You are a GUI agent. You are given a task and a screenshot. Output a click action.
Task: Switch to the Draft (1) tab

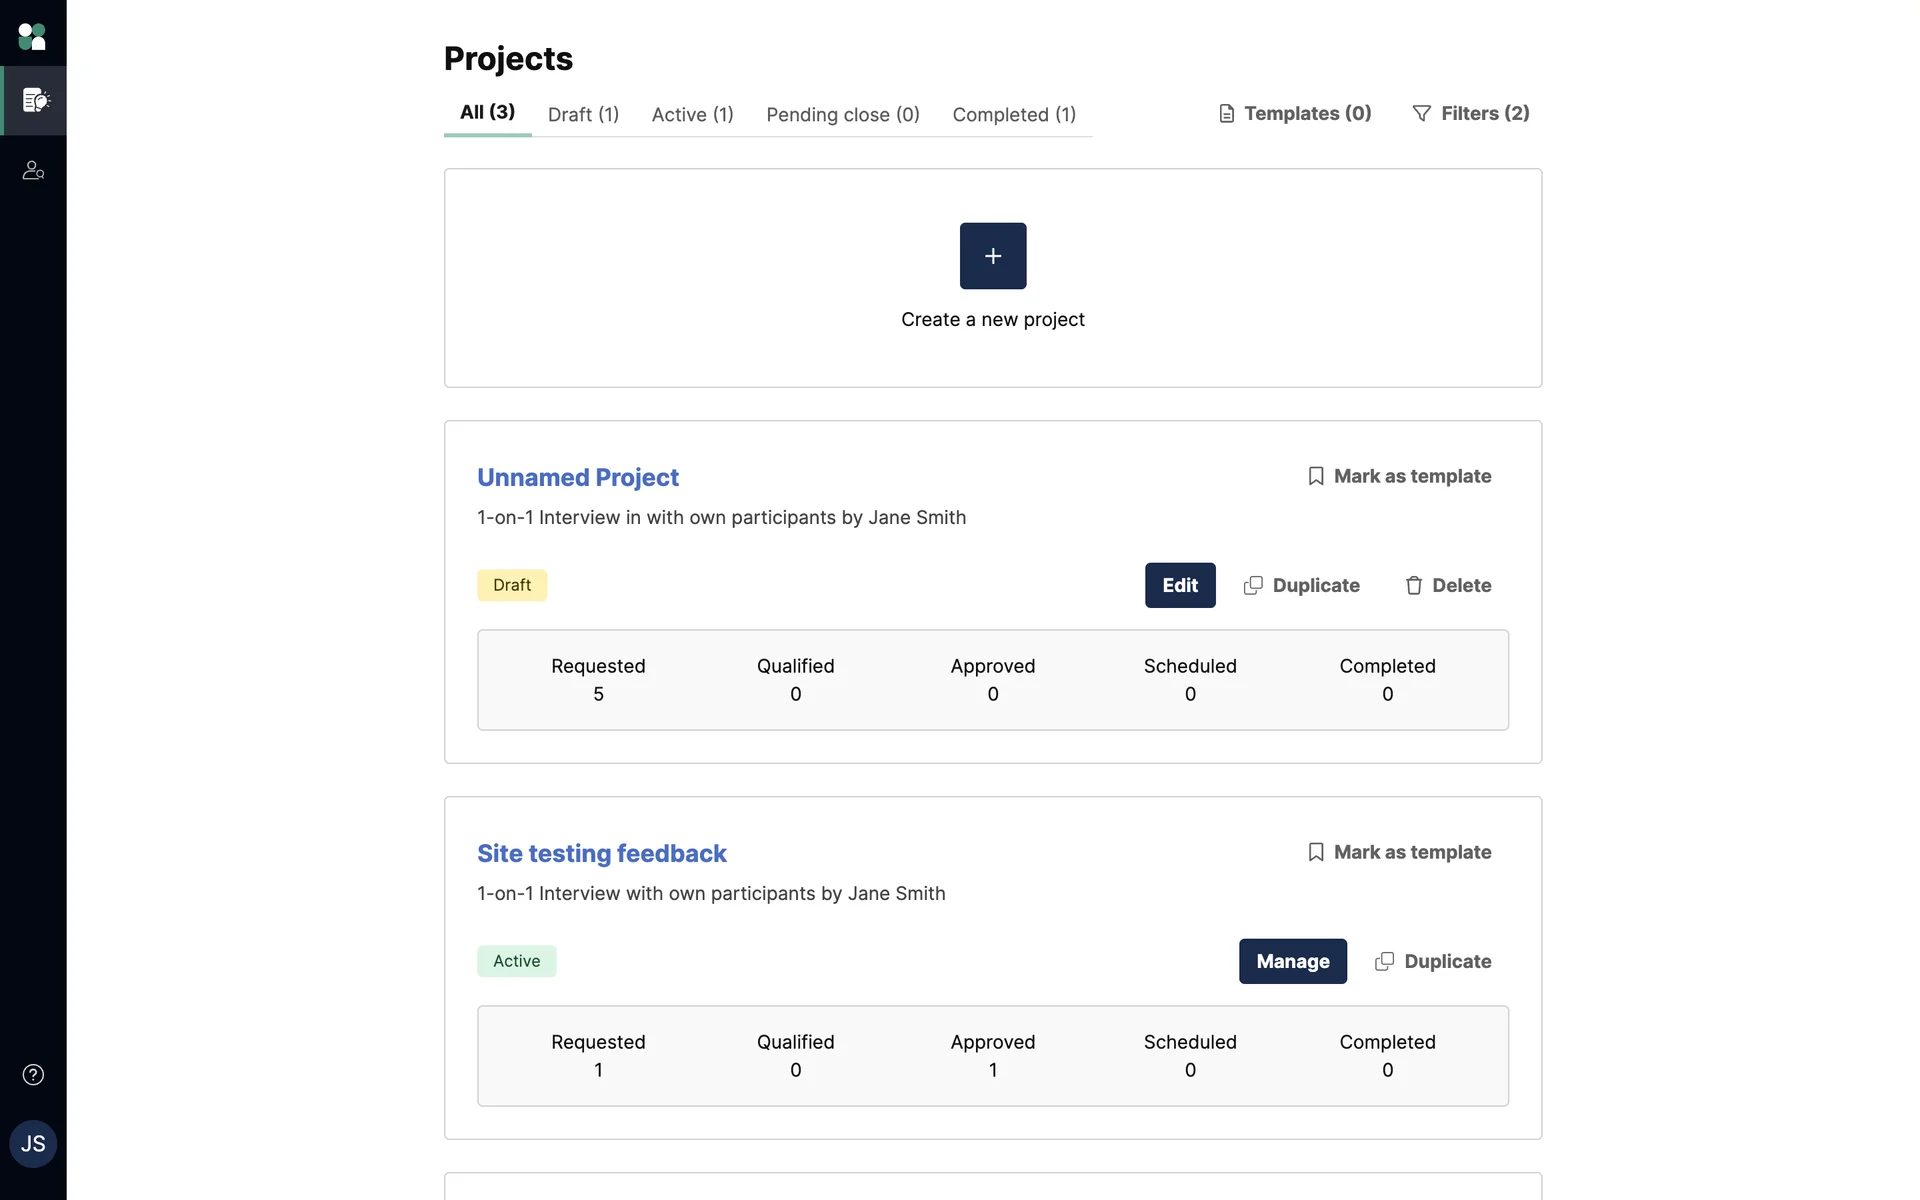click(x=583, y=114)
